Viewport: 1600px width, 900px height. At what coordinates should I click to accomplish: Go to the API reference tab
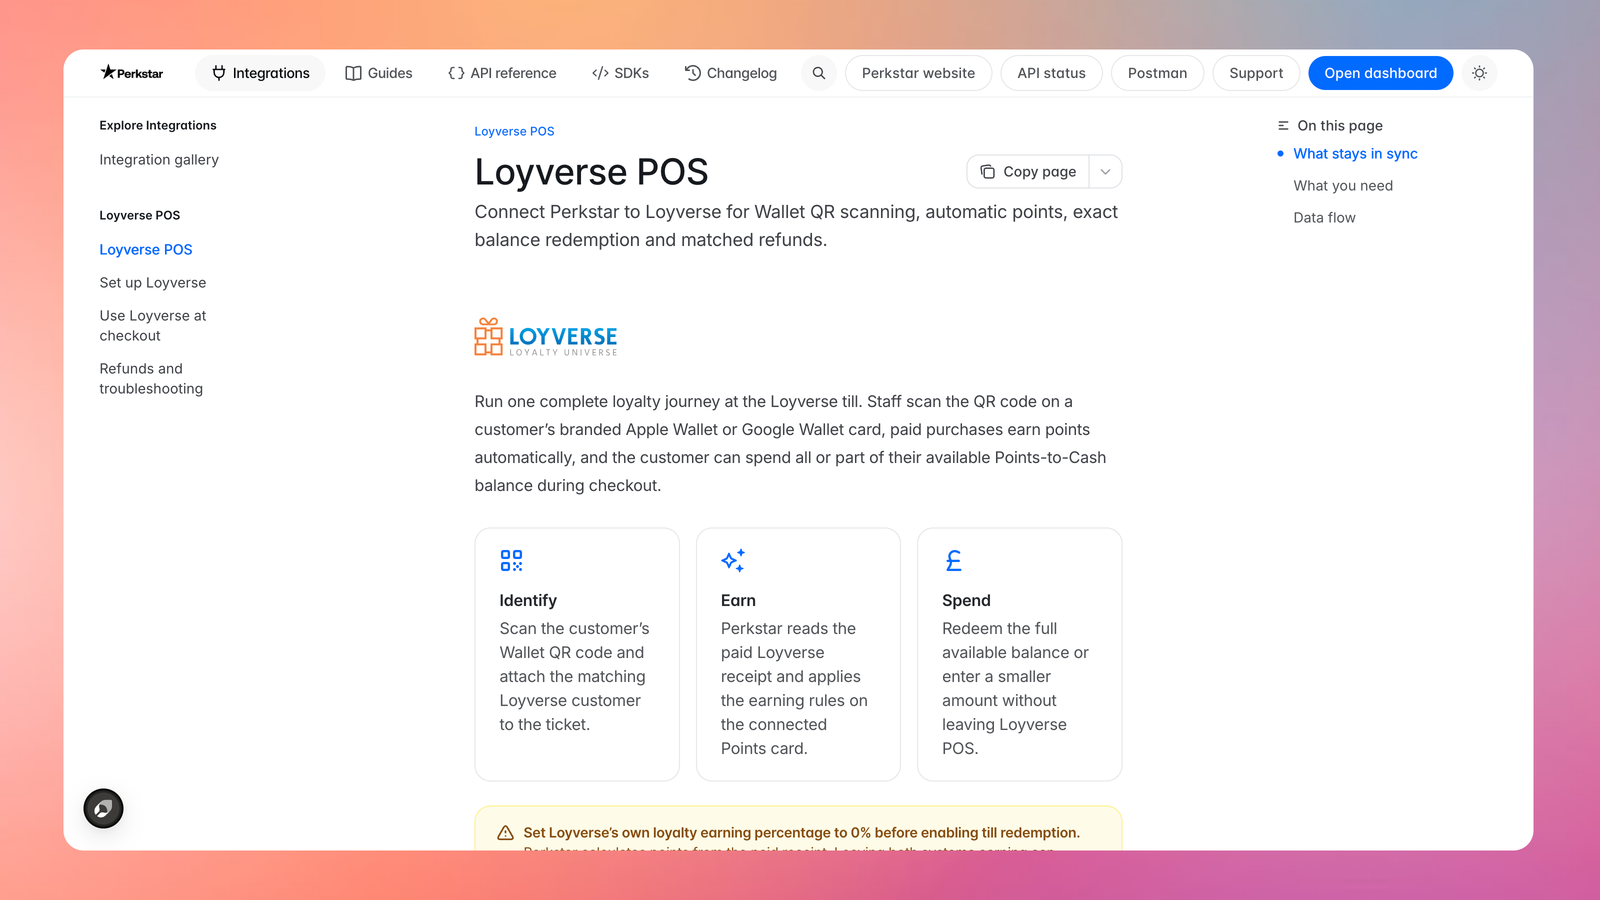coord(502,73)
